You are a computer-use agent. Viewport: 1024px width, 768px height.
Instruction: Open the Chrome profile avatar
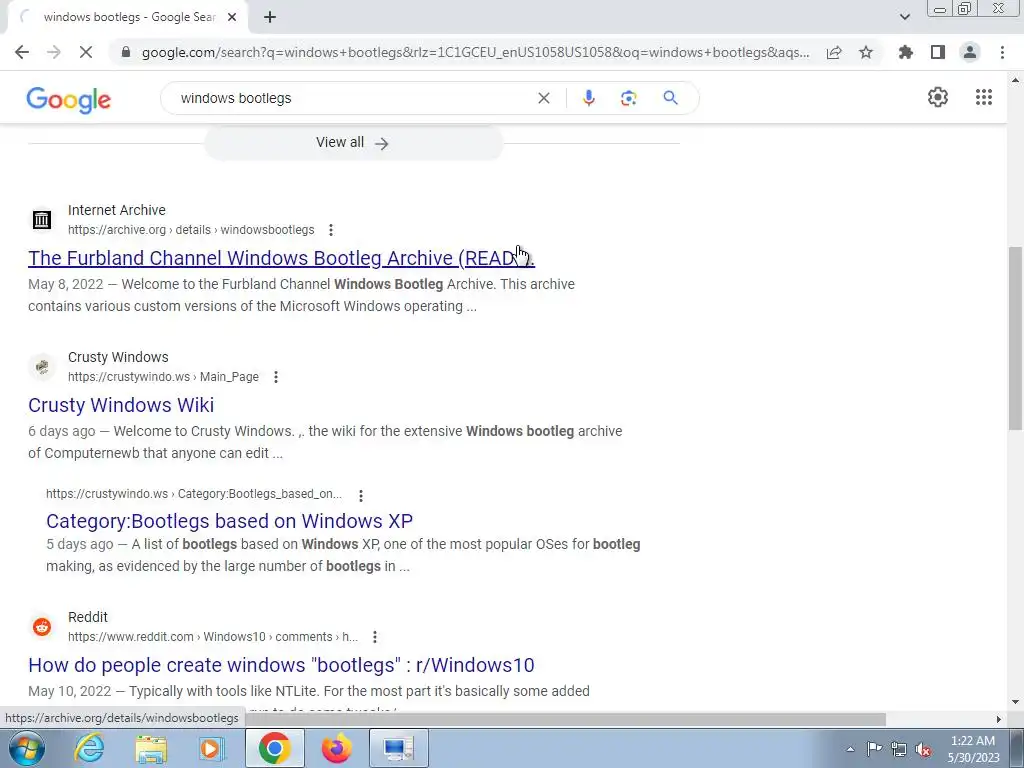tap(970, 52)
